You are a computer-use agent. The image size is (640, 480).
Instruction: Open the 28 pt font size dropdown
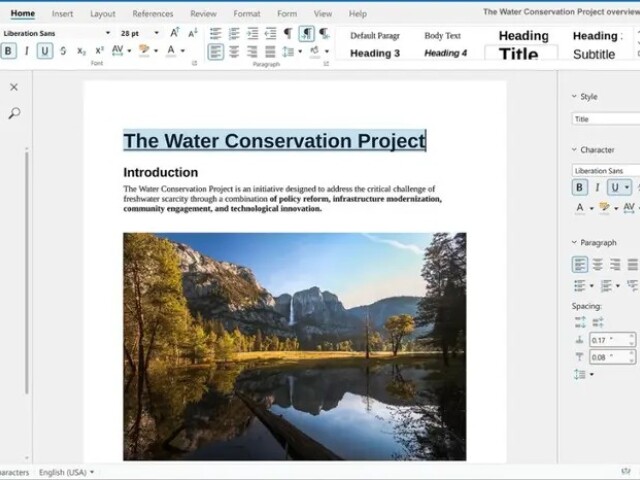click(x=156, y=33)
